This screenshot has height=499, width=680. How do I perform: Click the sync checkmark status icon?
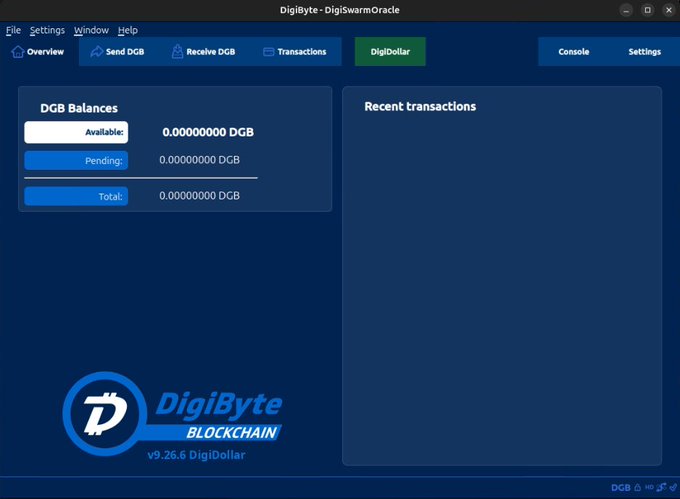pyautogui.click(x=673, y=487)
